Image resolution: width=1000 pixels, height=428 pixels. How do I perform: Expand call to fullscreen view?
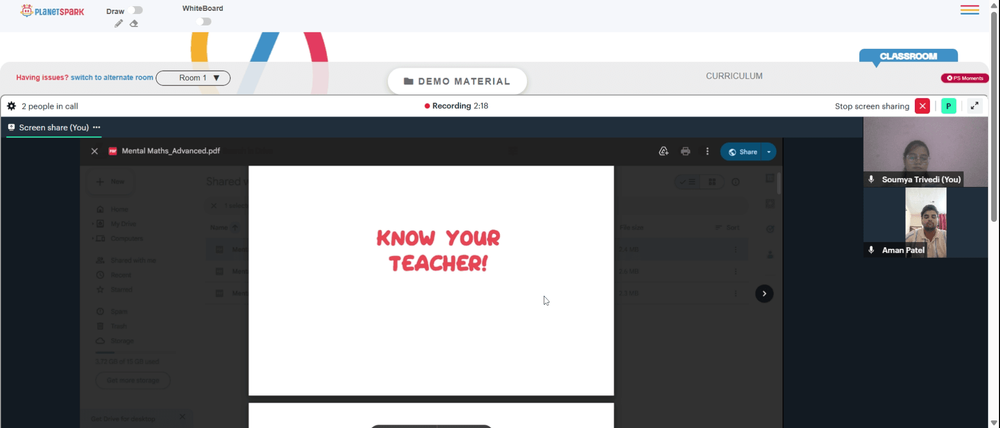coord(974,106)
